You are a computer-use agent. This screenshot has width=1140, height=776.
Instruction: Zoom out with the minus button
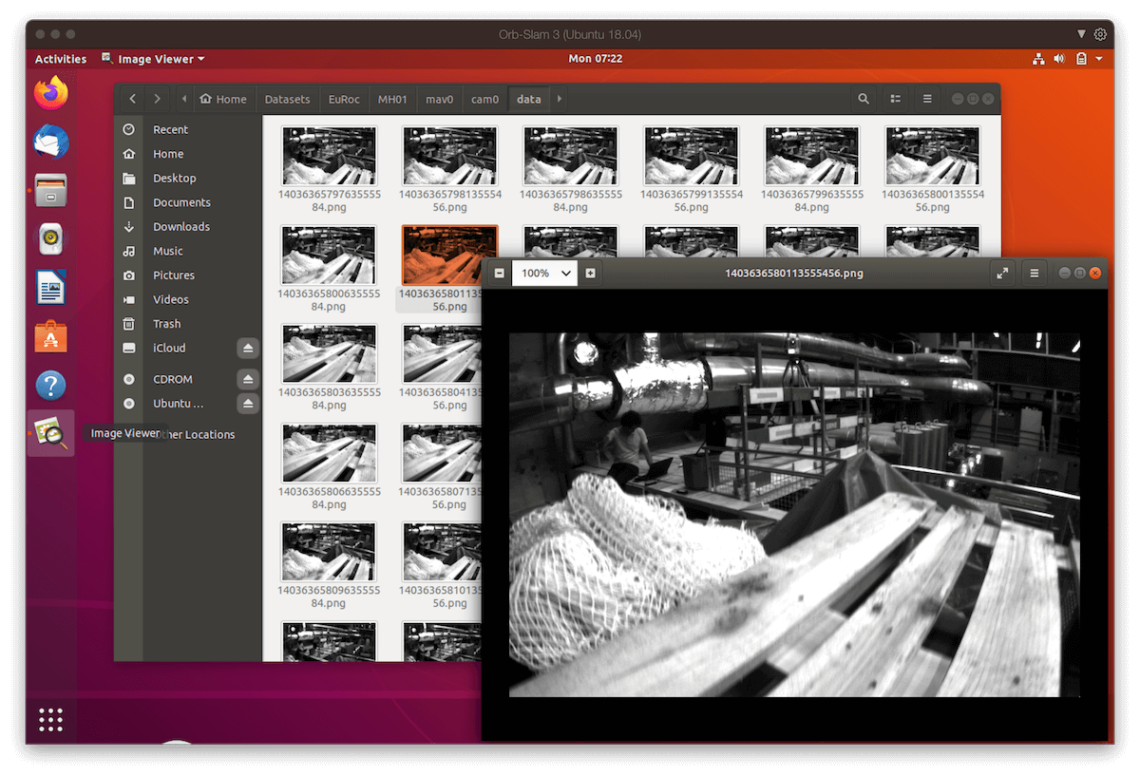499,273
